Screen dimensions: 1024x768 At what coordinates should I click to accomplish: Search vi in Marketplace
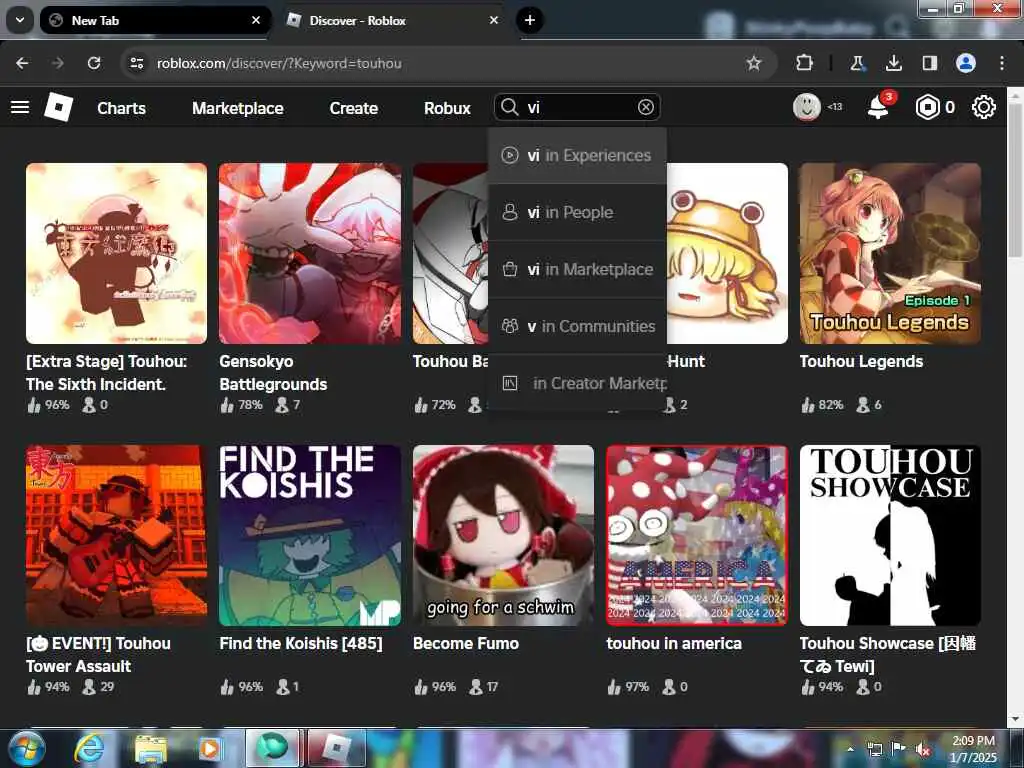(577, 269)
